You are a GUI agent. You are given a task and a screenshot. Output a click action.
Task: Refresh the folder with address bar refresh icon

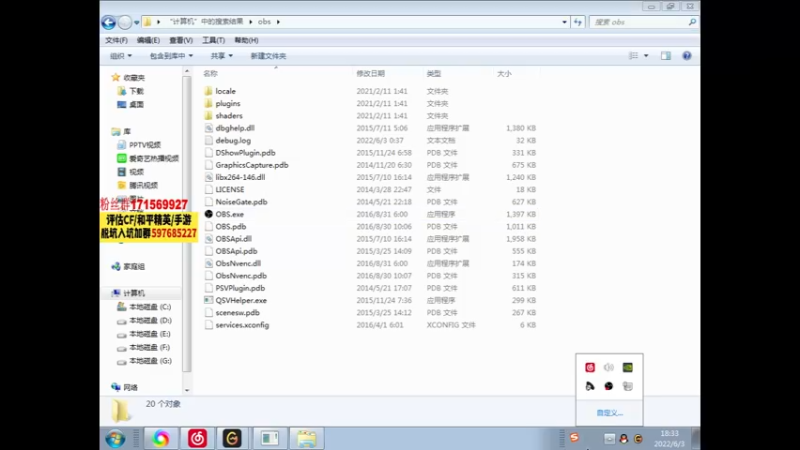[x=578, y=22]
